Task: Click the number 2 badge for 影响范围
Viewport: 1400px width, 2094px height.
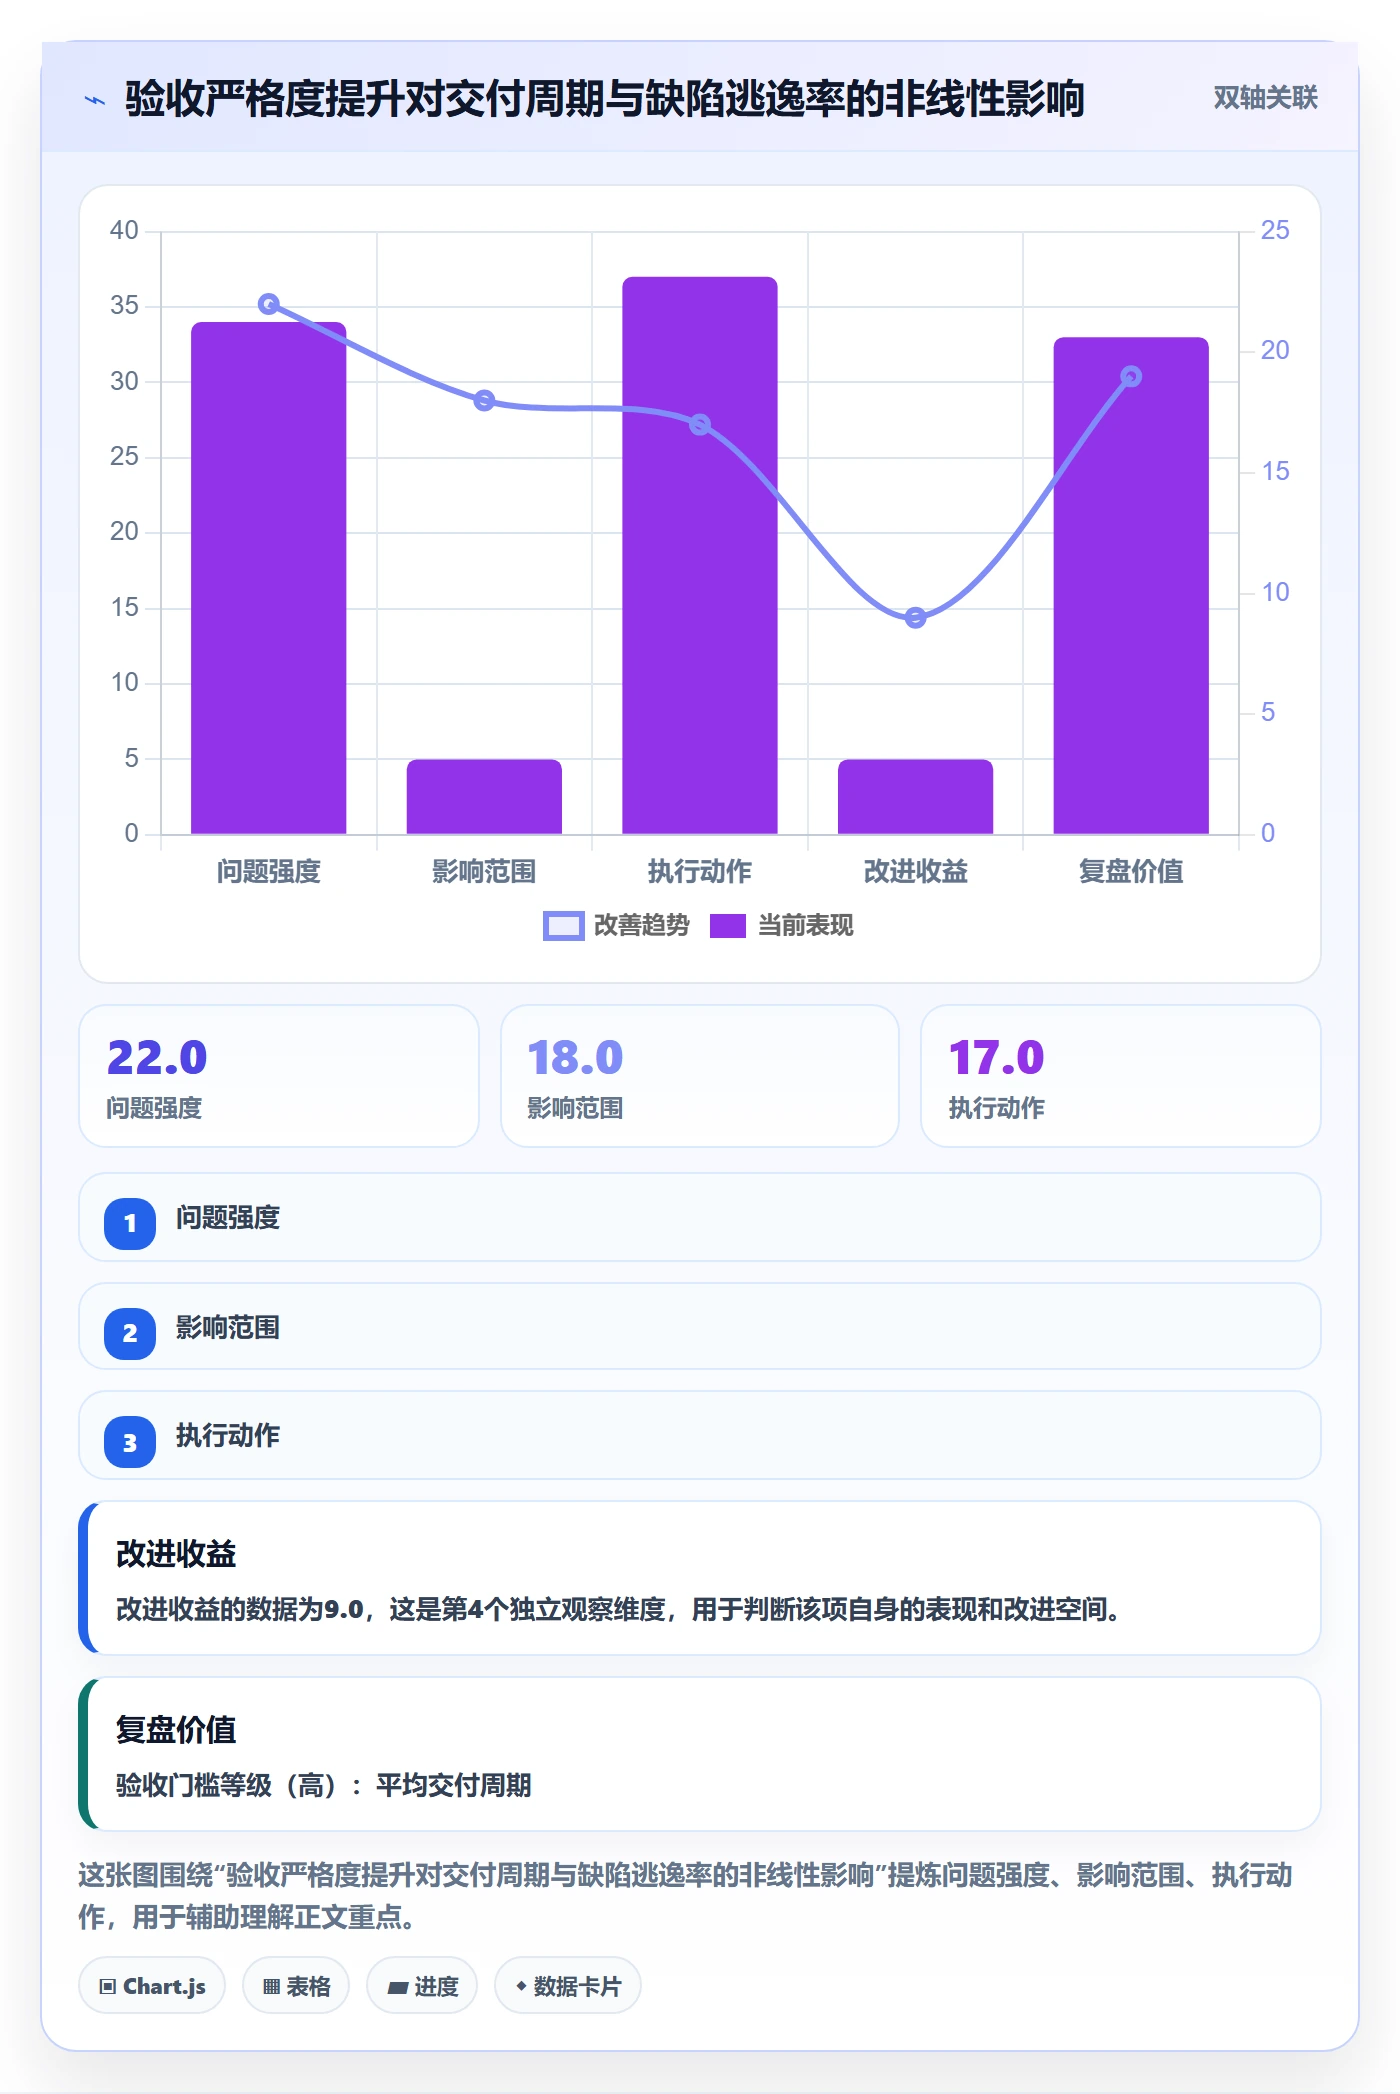Action: coord(130,1333)
